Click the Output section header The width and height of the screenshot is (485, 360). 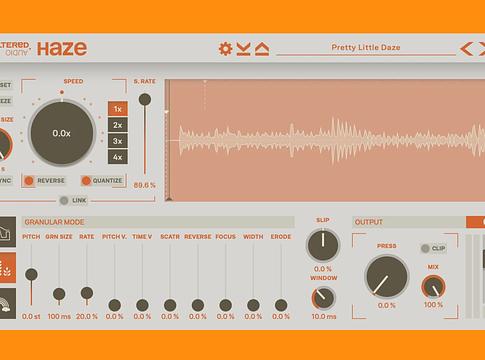[x=409, y=222]
